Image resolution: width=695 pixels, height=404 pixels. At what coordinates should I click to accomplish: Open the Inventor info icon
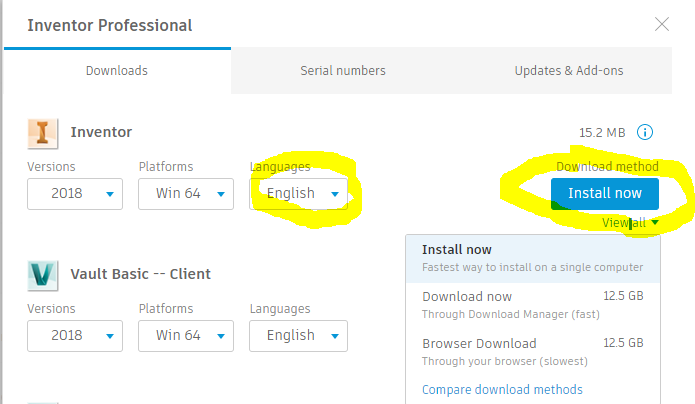[645, 132]
